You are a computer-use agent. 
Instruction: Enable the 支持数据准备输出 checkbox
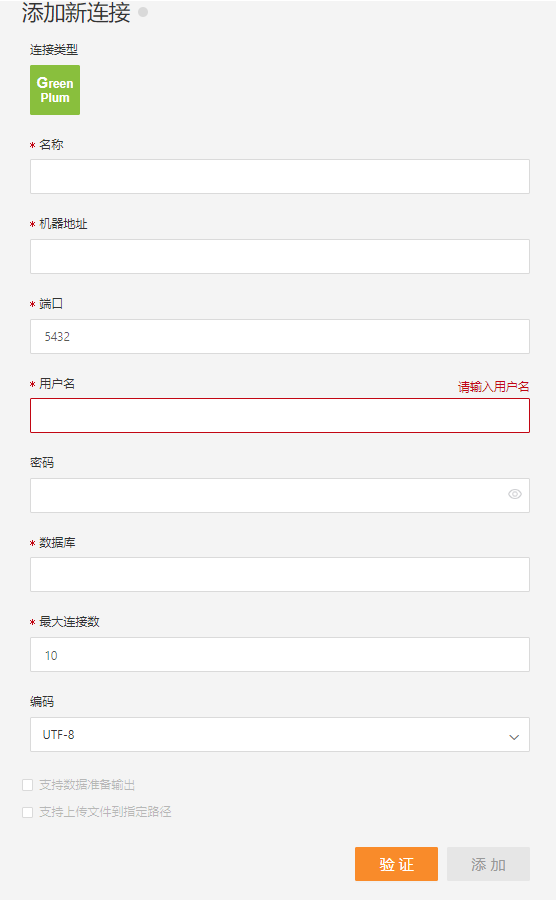(x=28, y=785)
